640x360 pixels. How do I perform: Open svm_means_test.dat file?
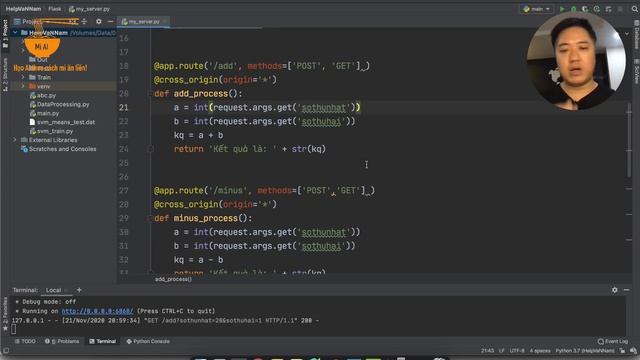[62, 122]
